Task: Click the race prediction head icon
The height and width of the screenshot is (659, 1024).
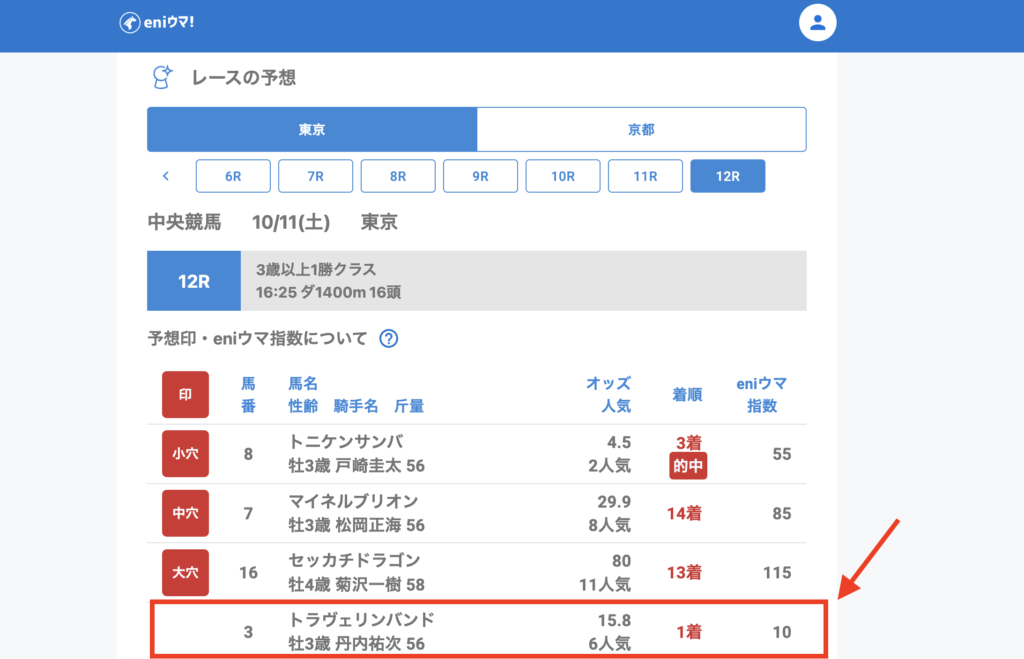Action: point(162,78)
